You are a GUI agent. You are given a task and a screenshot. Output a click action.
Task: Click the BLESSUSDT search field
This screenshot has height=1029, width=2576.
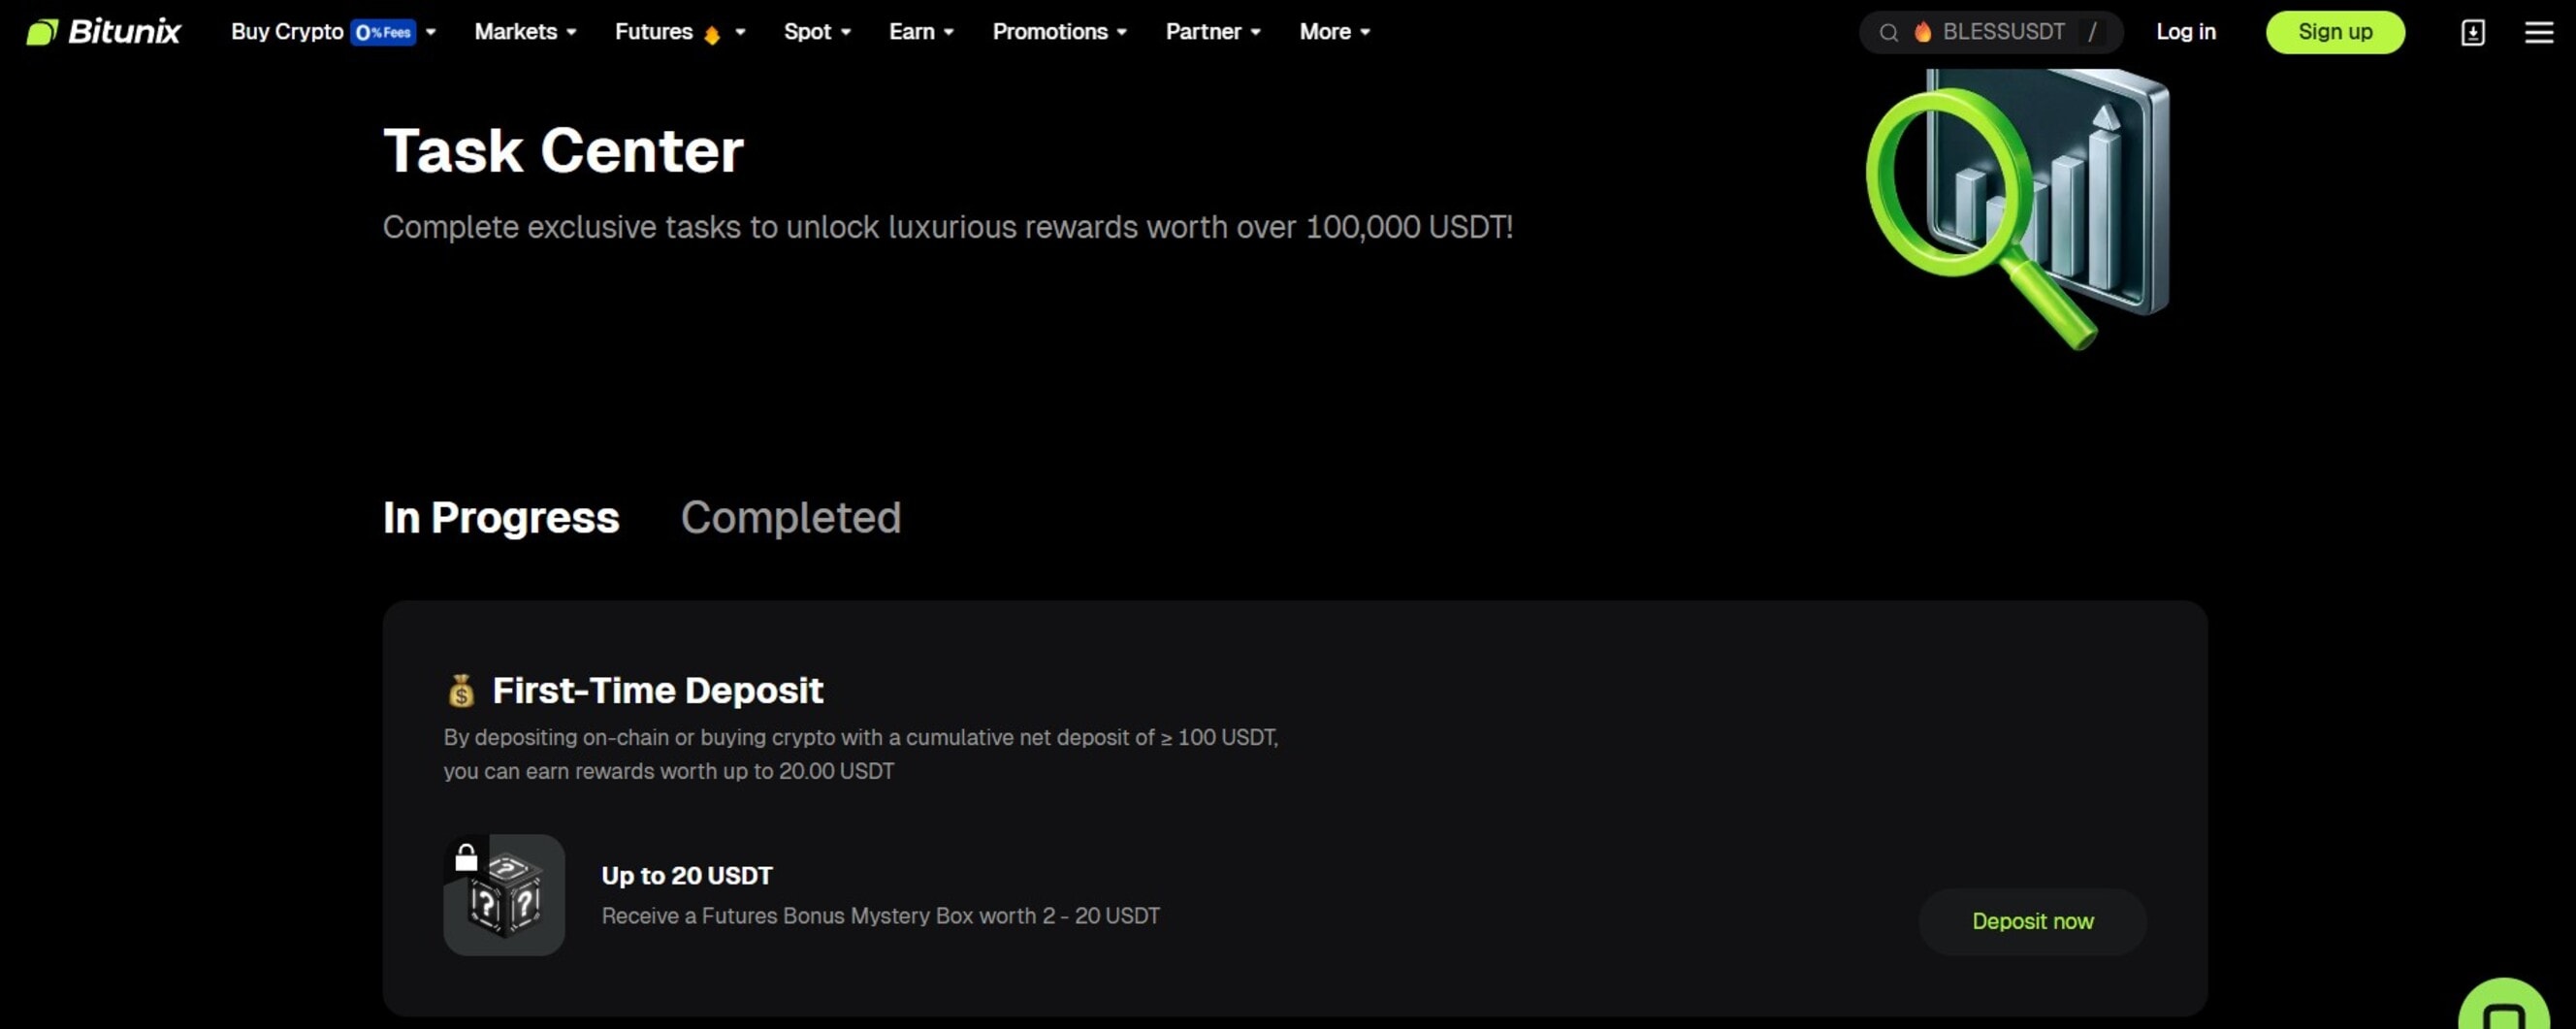coord(2003,32)
